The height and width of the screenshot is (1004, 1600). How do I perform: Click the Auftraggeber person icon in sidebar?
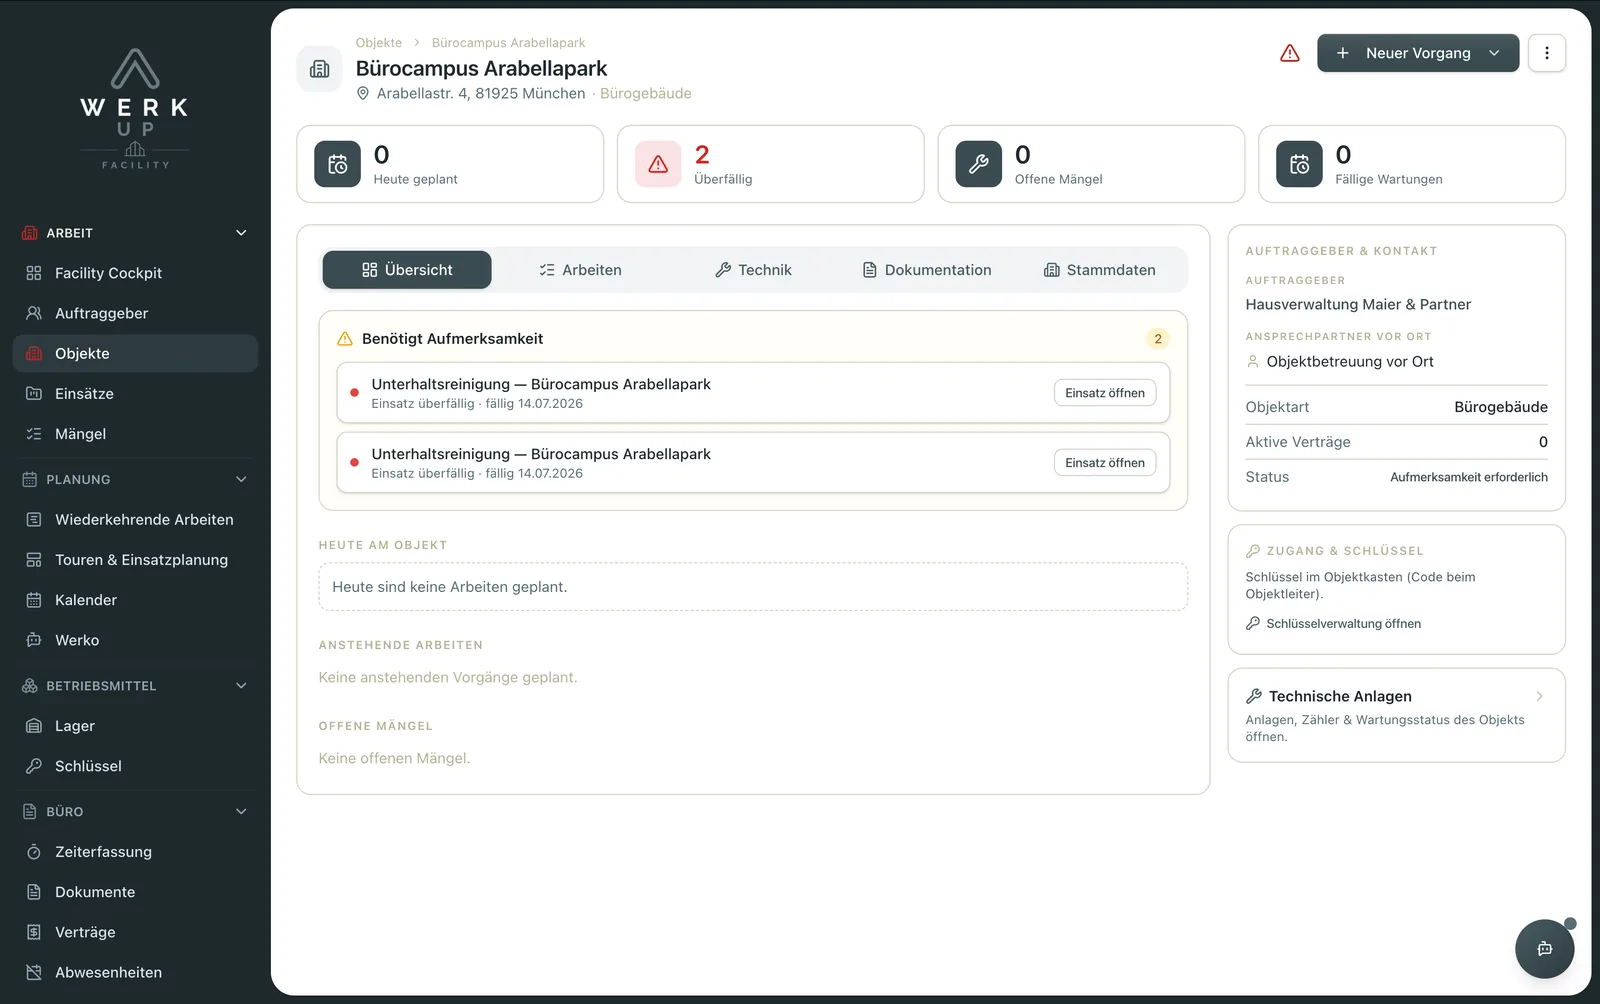pyautogui.click(x=34, y=313)
